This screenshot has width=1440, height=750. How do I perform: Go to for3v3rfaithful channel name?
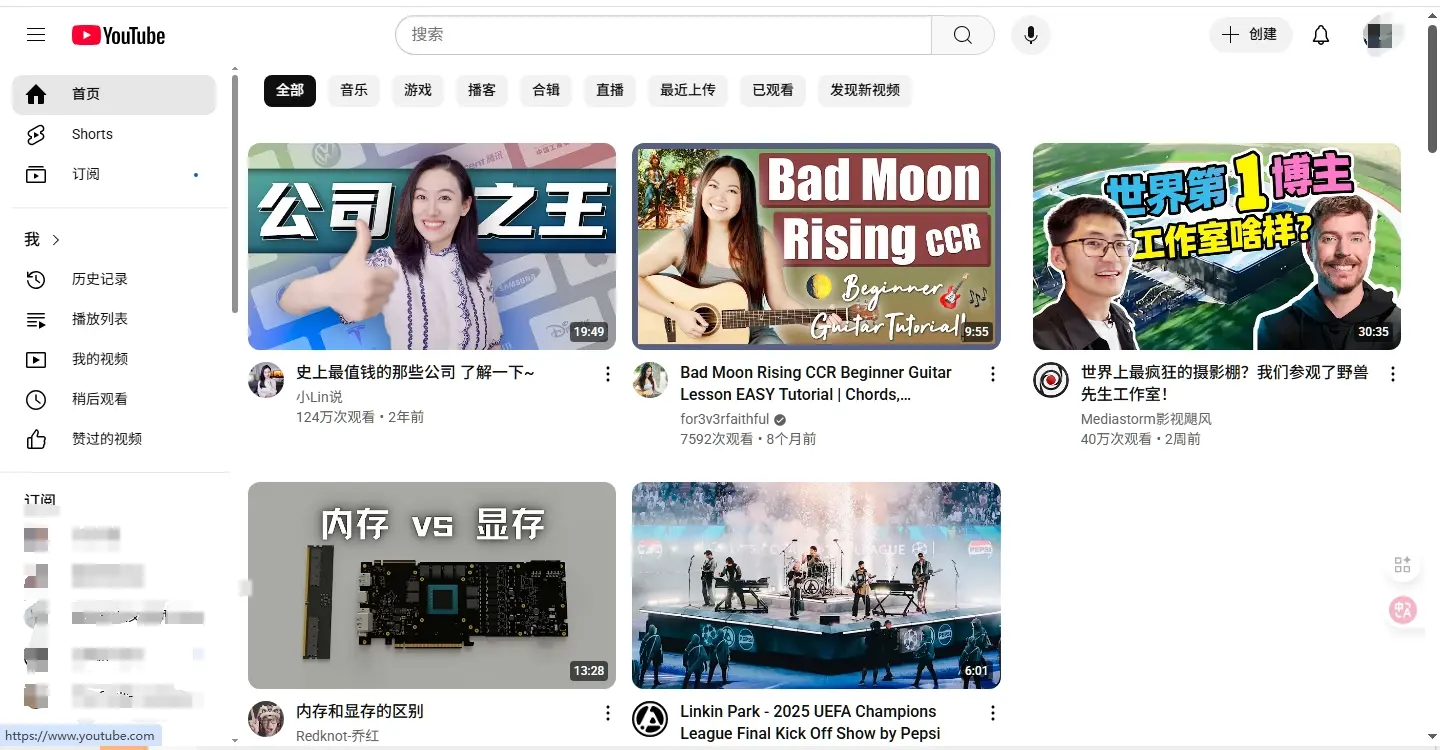point(725,419)
